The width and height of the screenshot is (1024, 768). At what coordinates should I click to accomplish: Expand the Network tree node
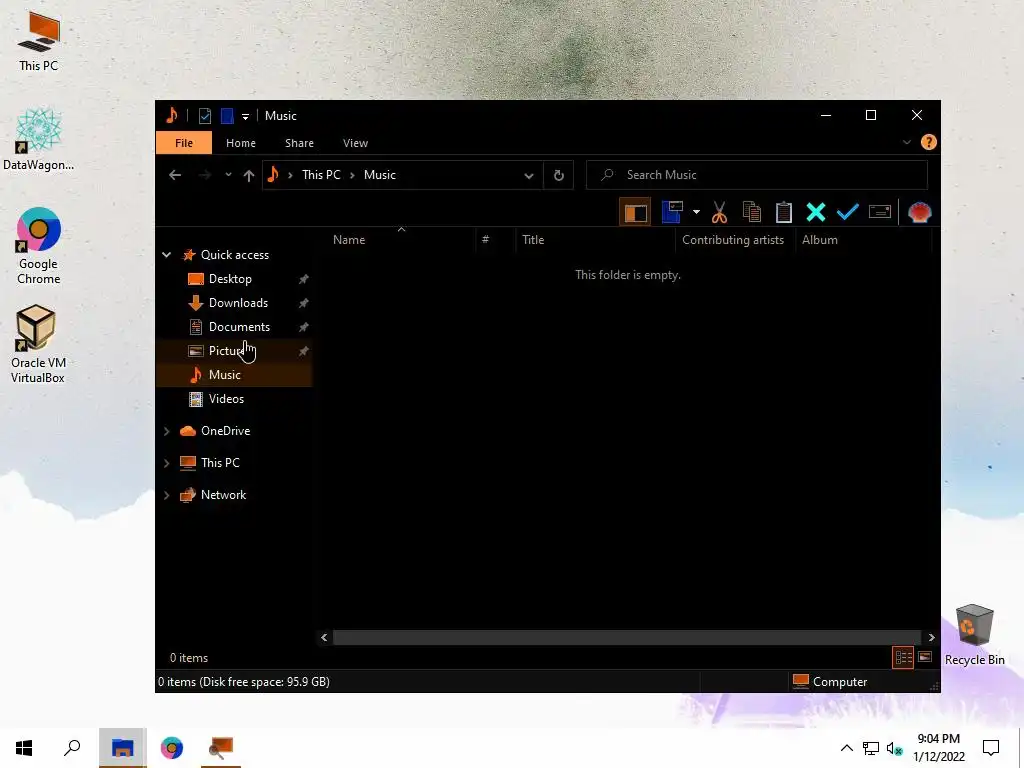[x=167, y=495]
